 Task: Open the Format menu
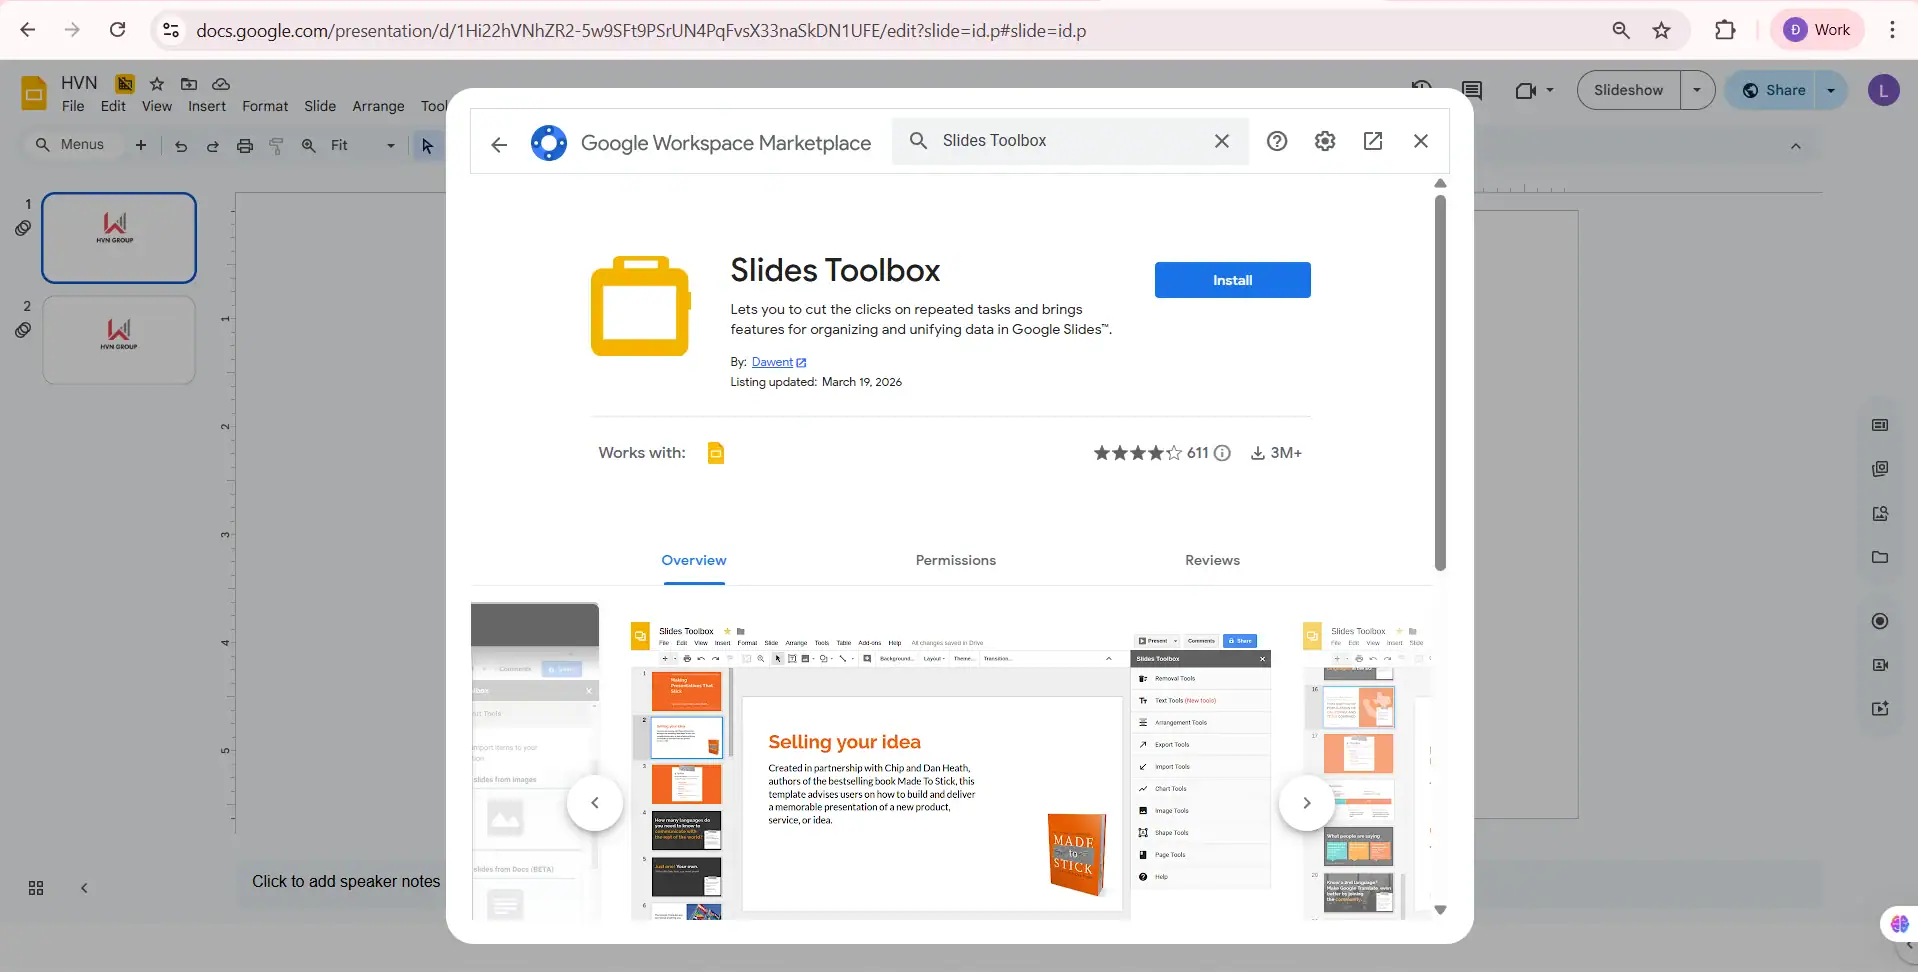click(x=263, y=106)
